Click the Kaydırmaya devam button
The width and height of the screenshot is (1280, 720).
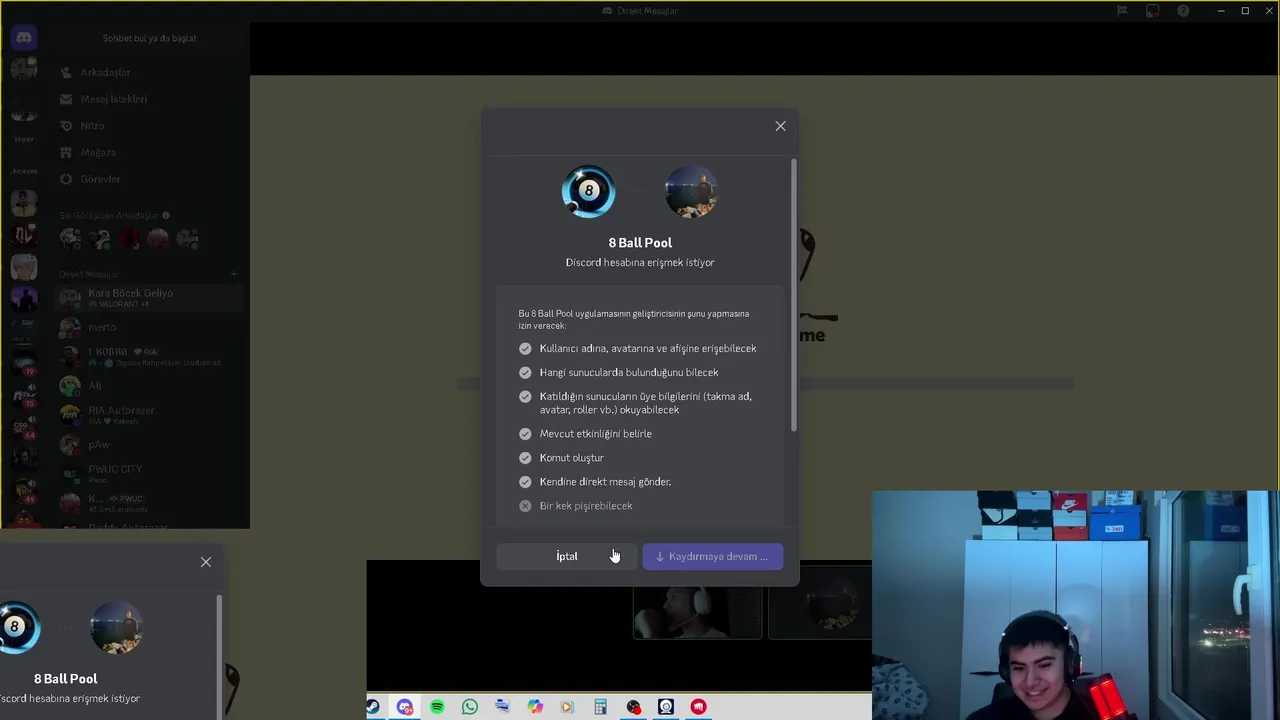click(712, 556)
